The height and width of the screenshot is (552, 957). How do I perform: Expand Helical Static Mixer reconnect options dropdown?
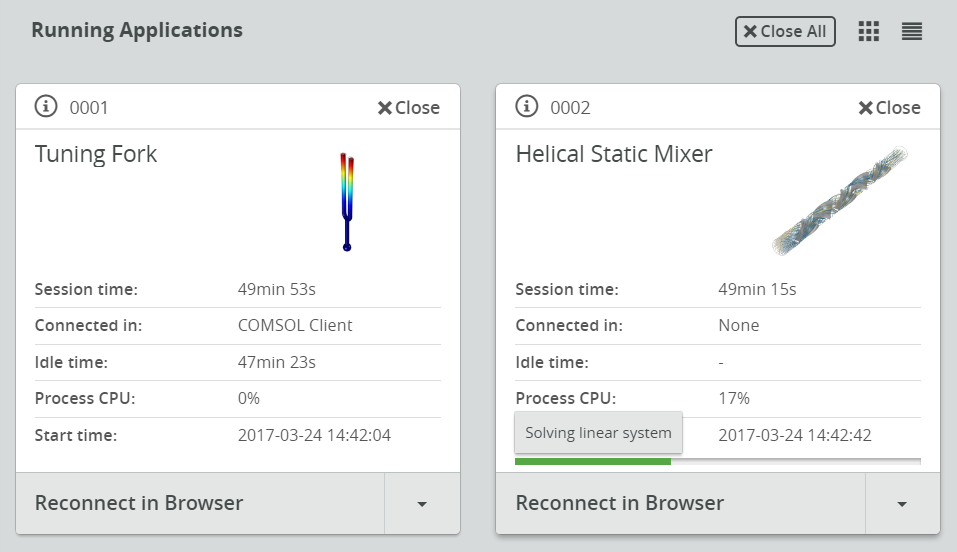pyautogui.click(x=902, y=504)
